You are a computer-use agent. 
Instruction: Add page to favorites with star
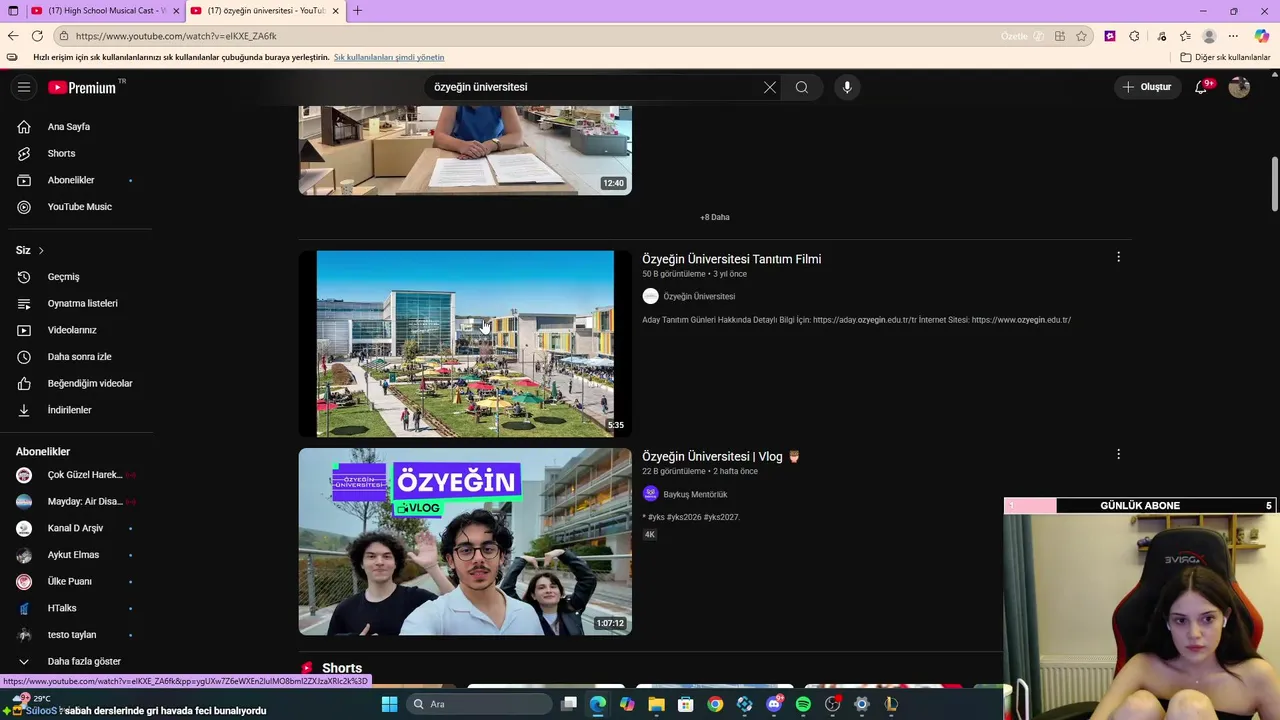(1081, 36)
